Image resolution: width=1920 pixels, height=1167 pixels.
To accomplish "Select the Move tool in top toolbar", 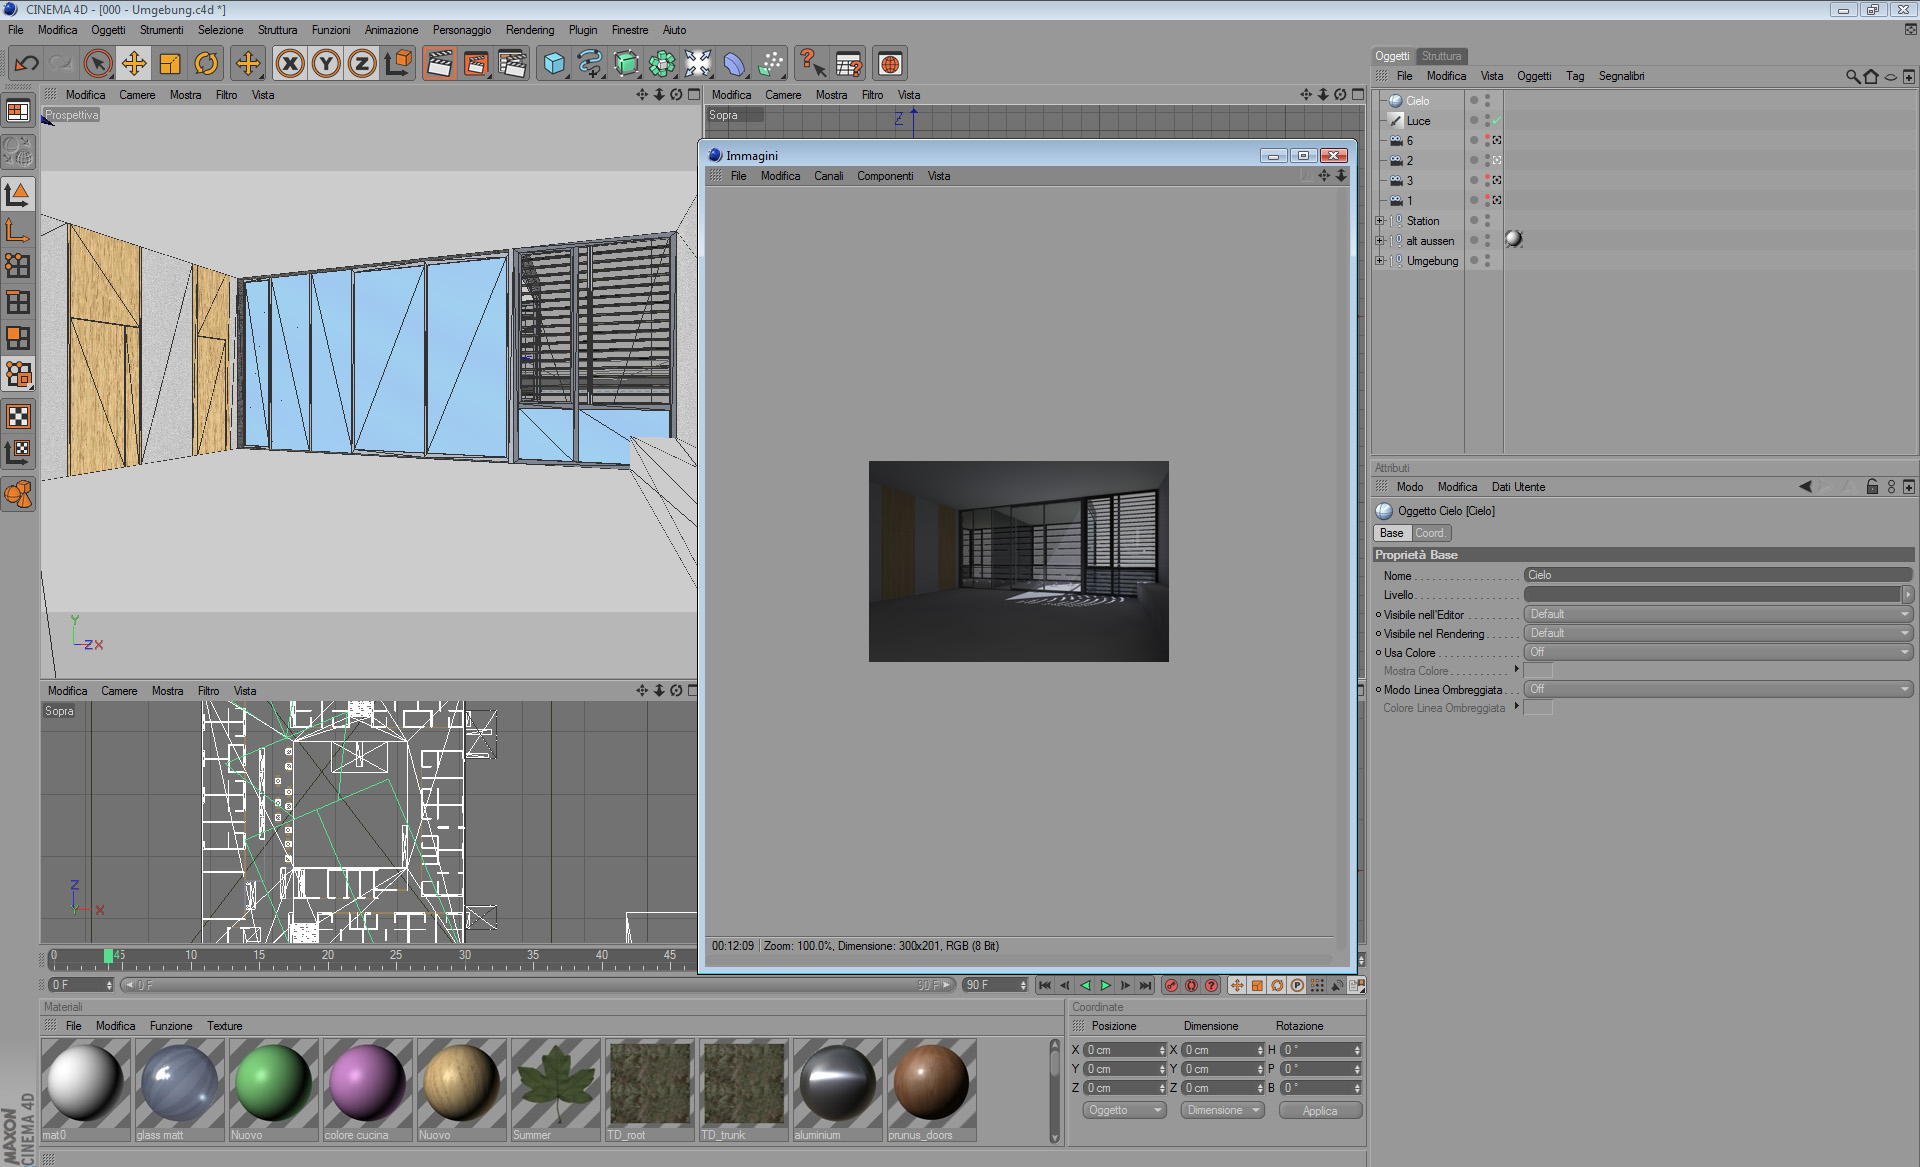I will [134, 64].
